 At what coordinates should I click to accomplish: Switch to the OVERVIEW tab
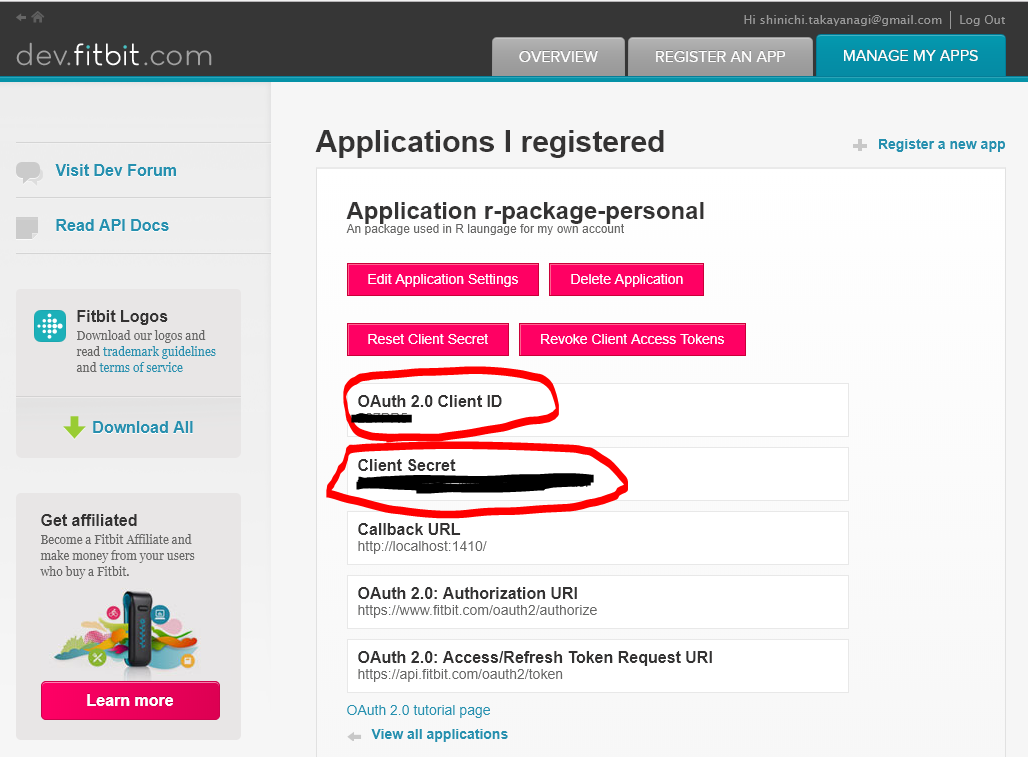558,57
